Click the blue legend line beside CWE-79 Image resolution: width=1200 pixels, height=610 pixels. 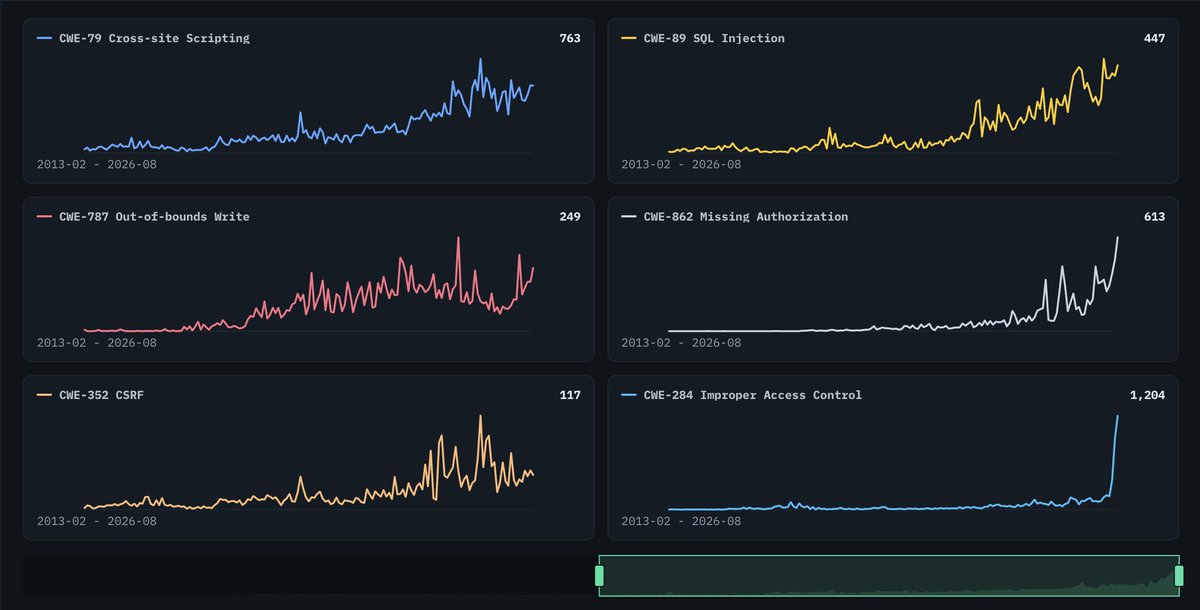point(44,38)
